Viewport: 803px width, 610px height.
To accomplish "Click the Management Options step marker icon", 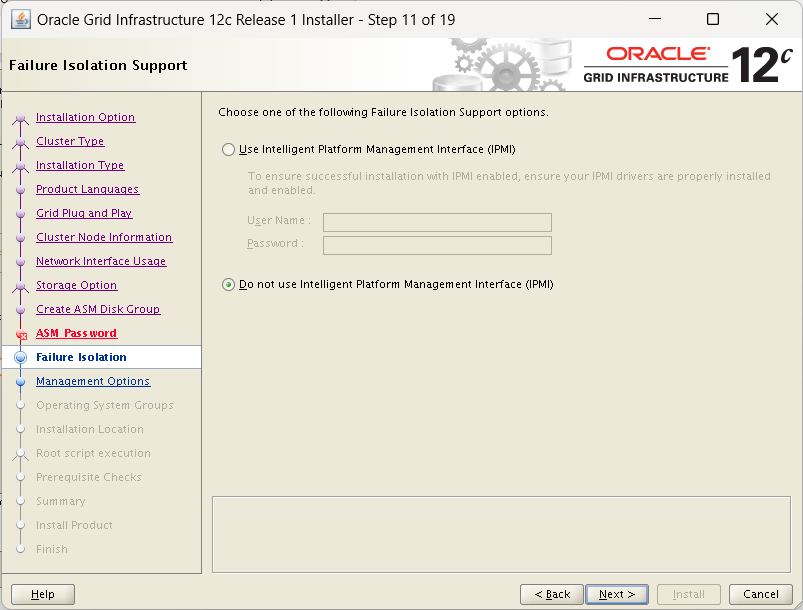I will pos(20,382).
